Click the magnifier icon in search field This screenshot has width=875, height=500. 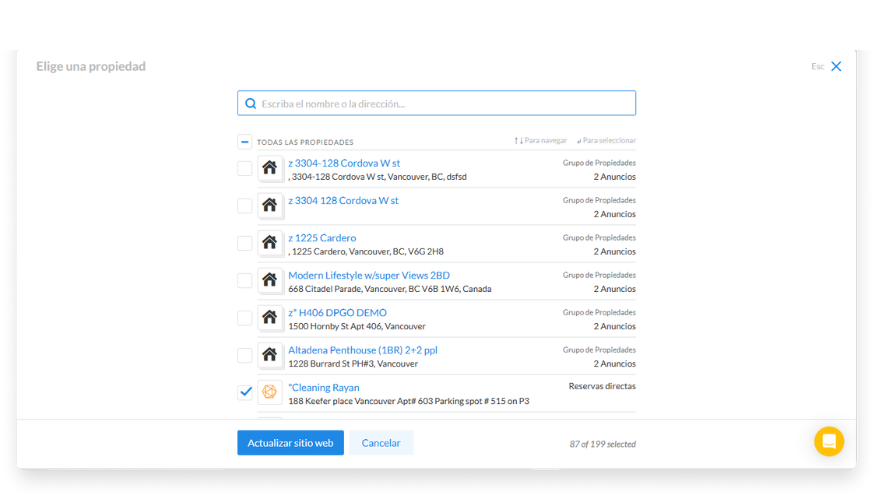(251, 104)
